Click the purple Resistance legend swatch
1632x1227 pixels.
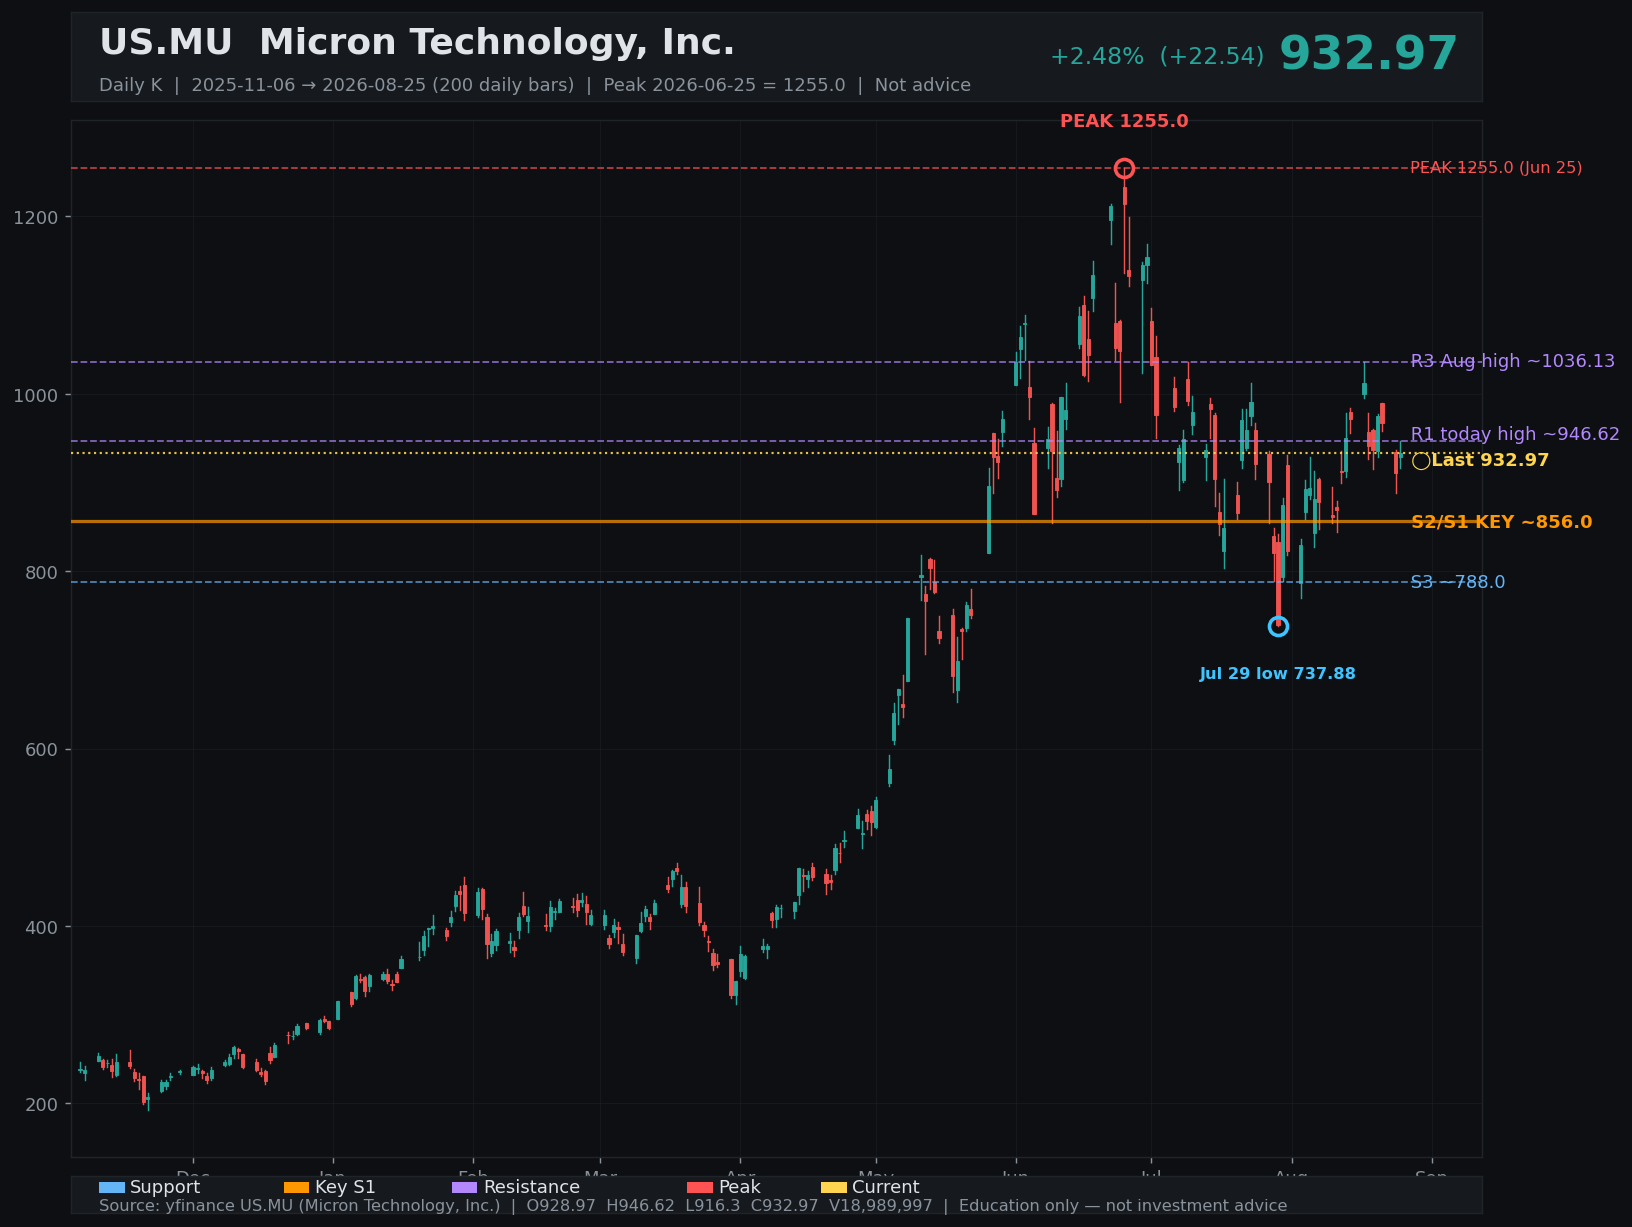click(x=465, y=1187)
